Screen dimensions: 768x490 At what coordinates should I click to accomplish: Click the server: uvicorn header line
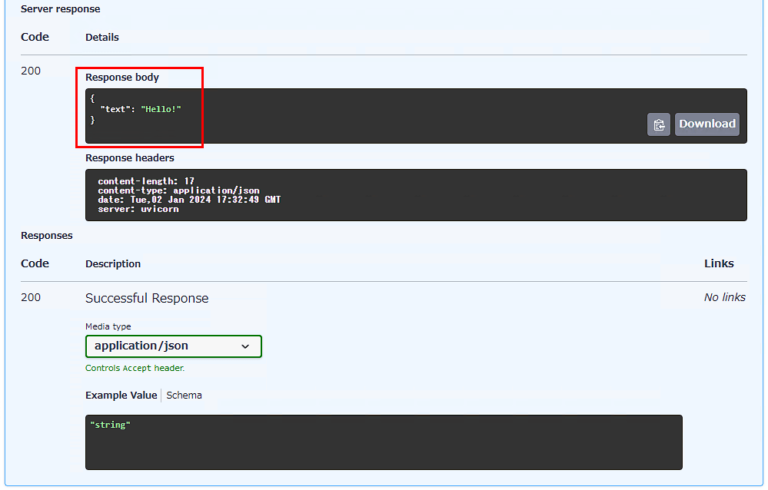[138, 209]
